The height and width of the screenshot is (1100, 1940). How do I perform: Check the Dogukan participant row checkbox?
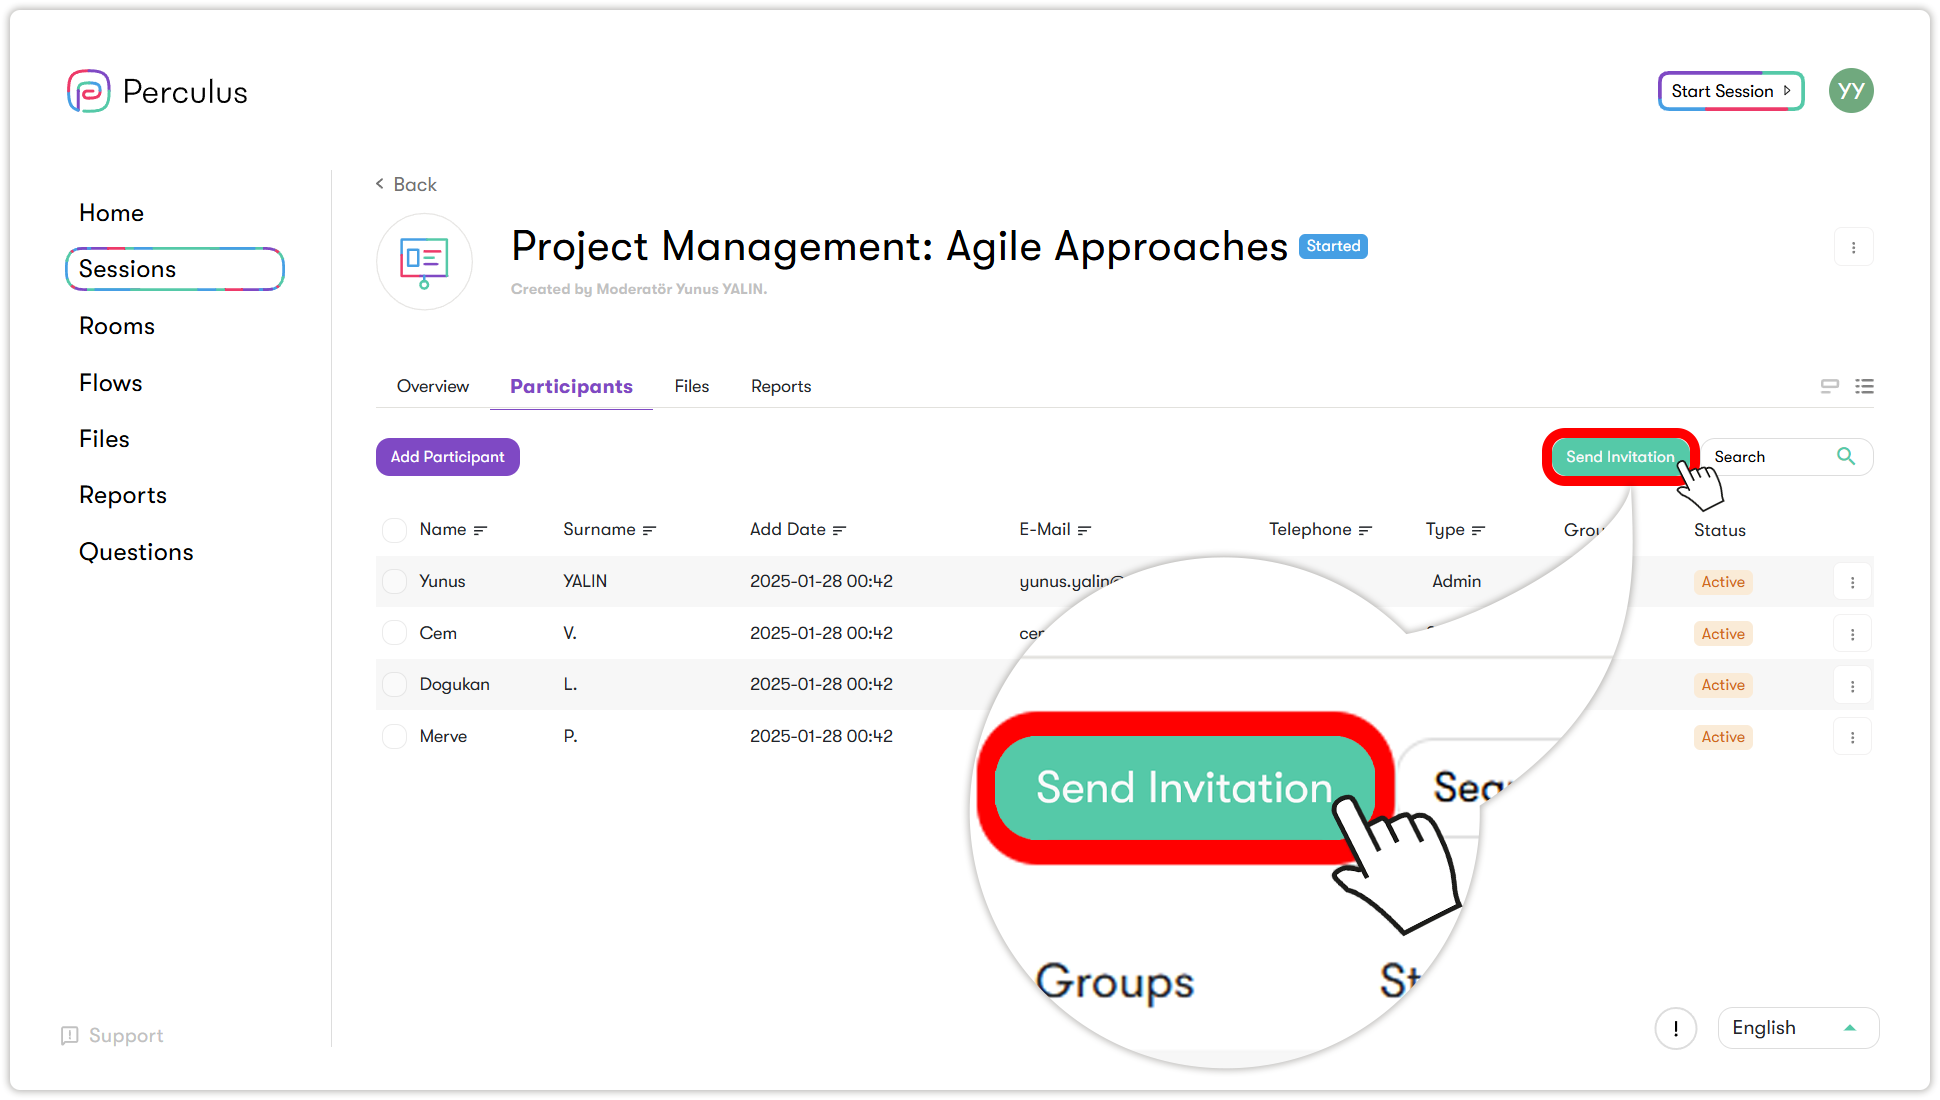pyautogui.click(x=395, y=685)
